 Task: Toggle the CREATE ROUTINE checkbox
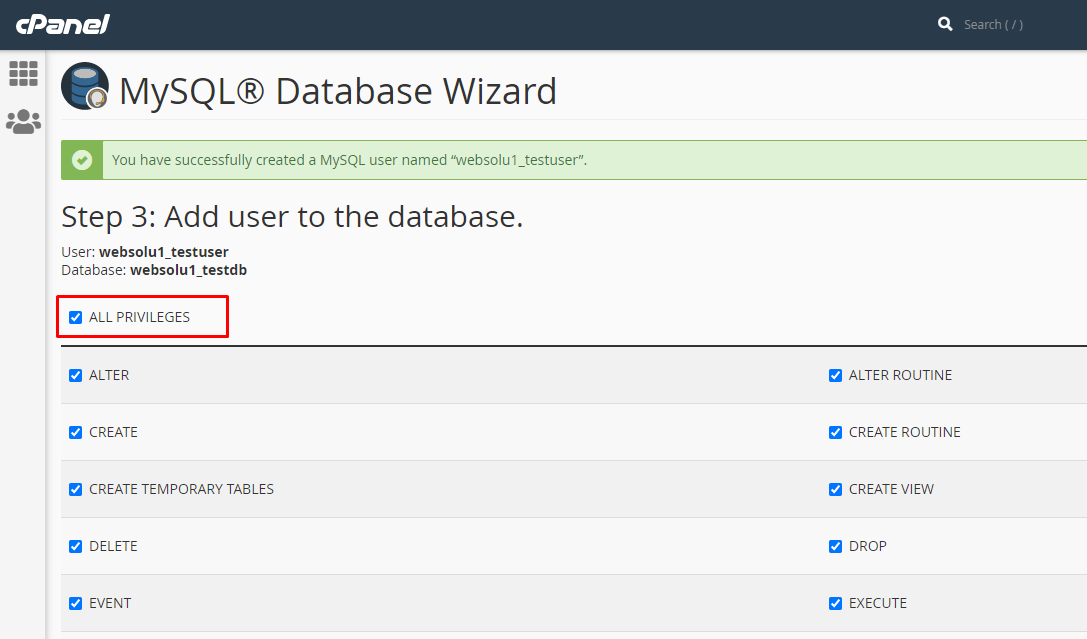pyautogui.click(x=835, y=432)
